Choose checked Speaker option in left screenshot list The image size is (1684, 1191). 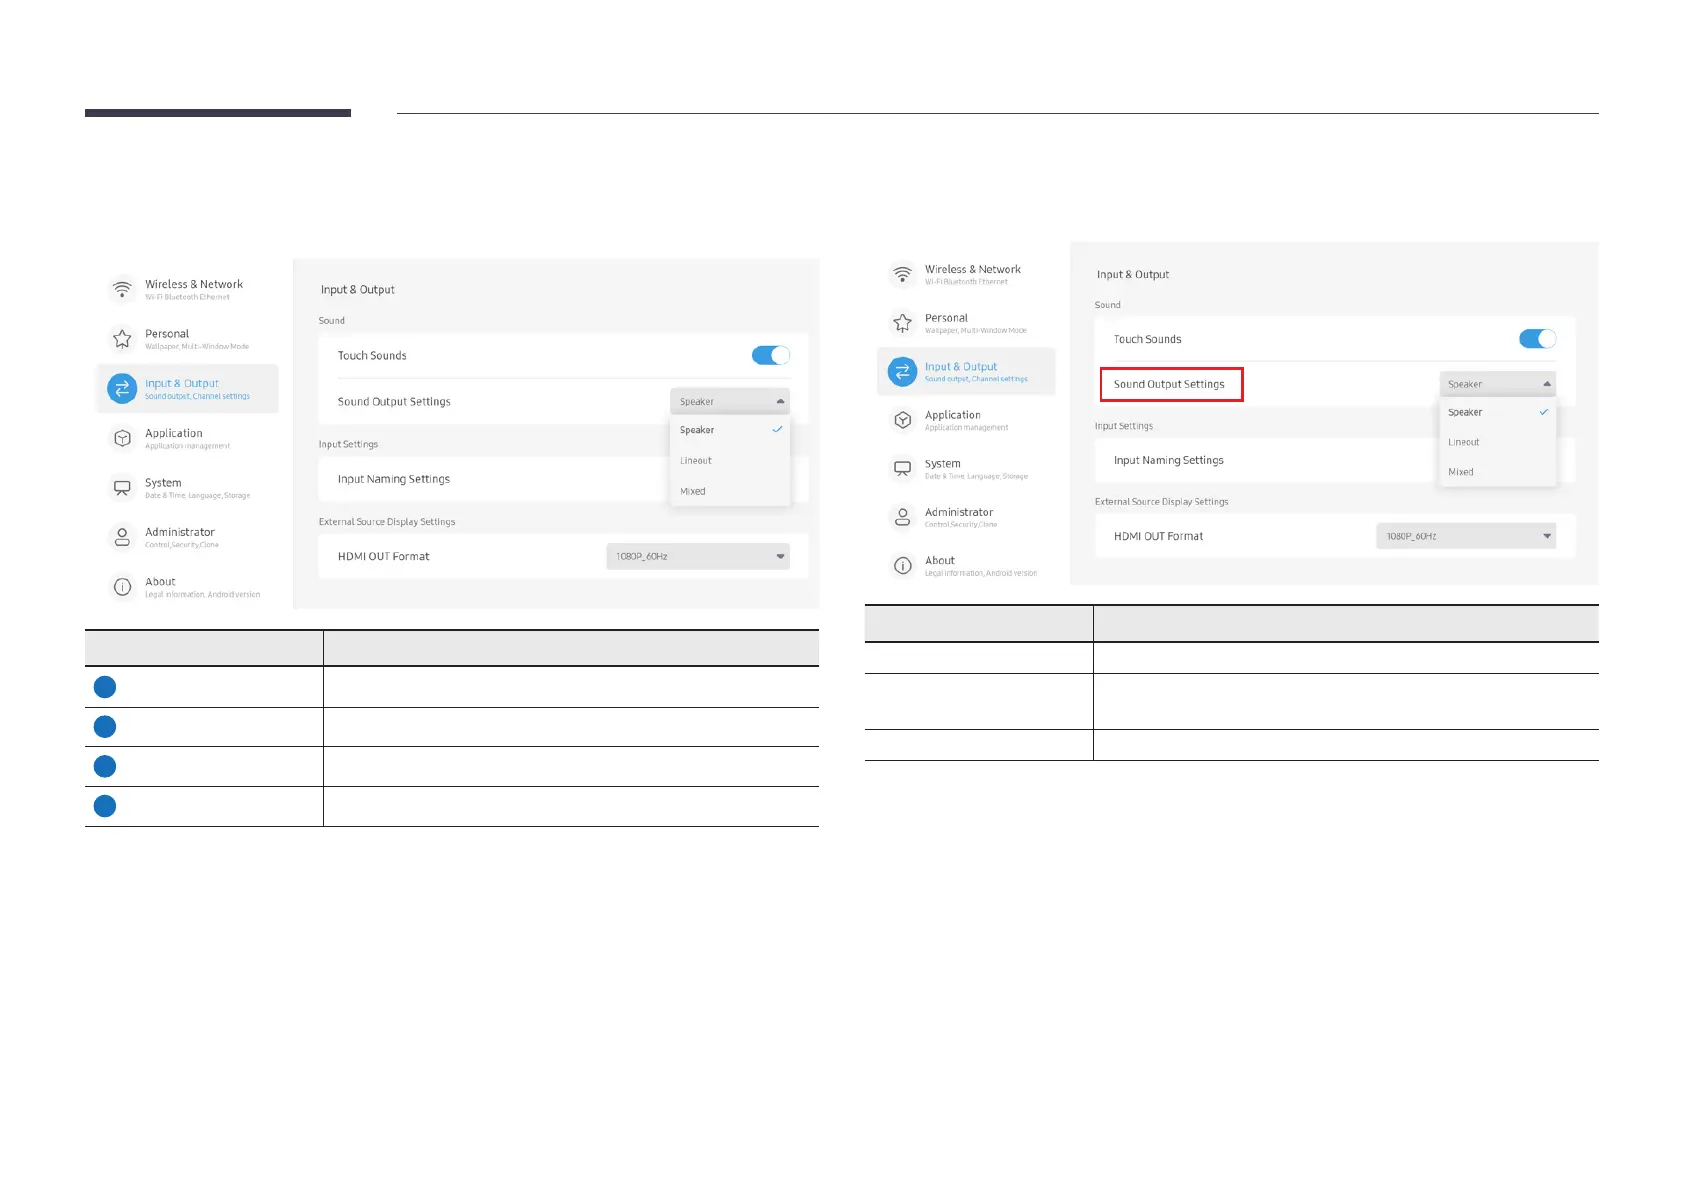coord(730,430)
